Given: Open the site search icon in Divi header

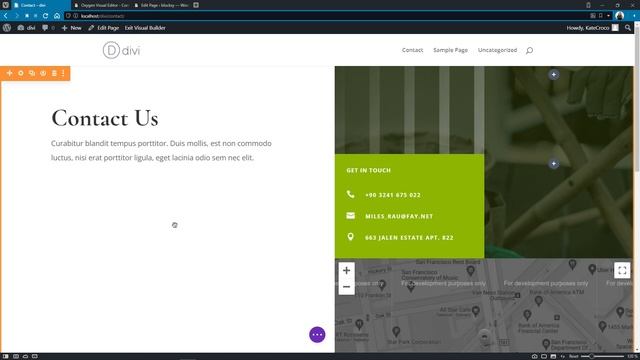Looking at the screenshot, I should point(529,51).
